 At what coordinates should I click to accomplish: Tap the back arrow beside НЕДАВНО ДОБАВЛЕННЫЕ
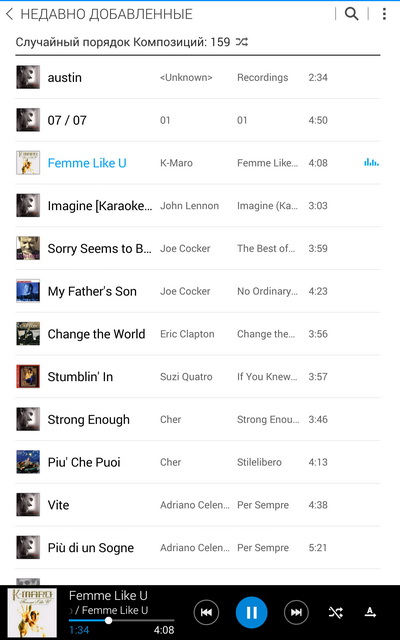(x=10, y=14)
